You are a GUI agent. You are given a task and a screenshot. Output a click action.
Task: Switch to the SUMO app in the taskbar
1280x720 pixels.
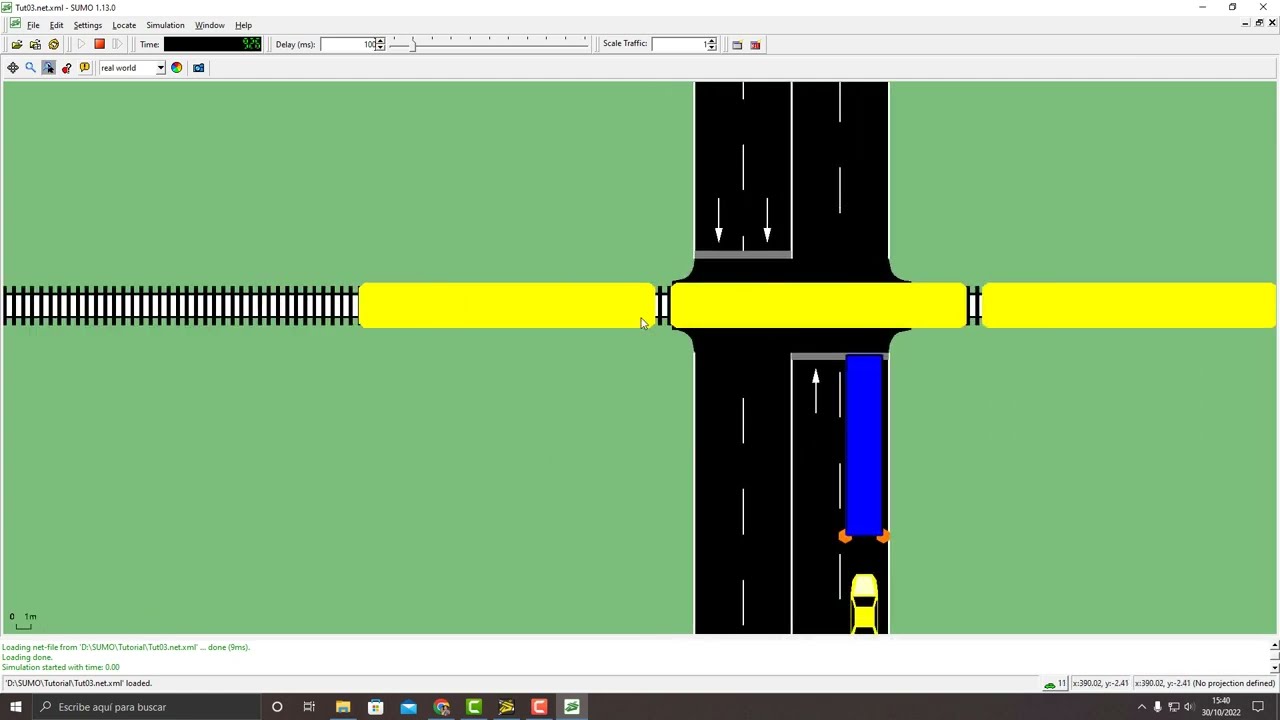572,707
